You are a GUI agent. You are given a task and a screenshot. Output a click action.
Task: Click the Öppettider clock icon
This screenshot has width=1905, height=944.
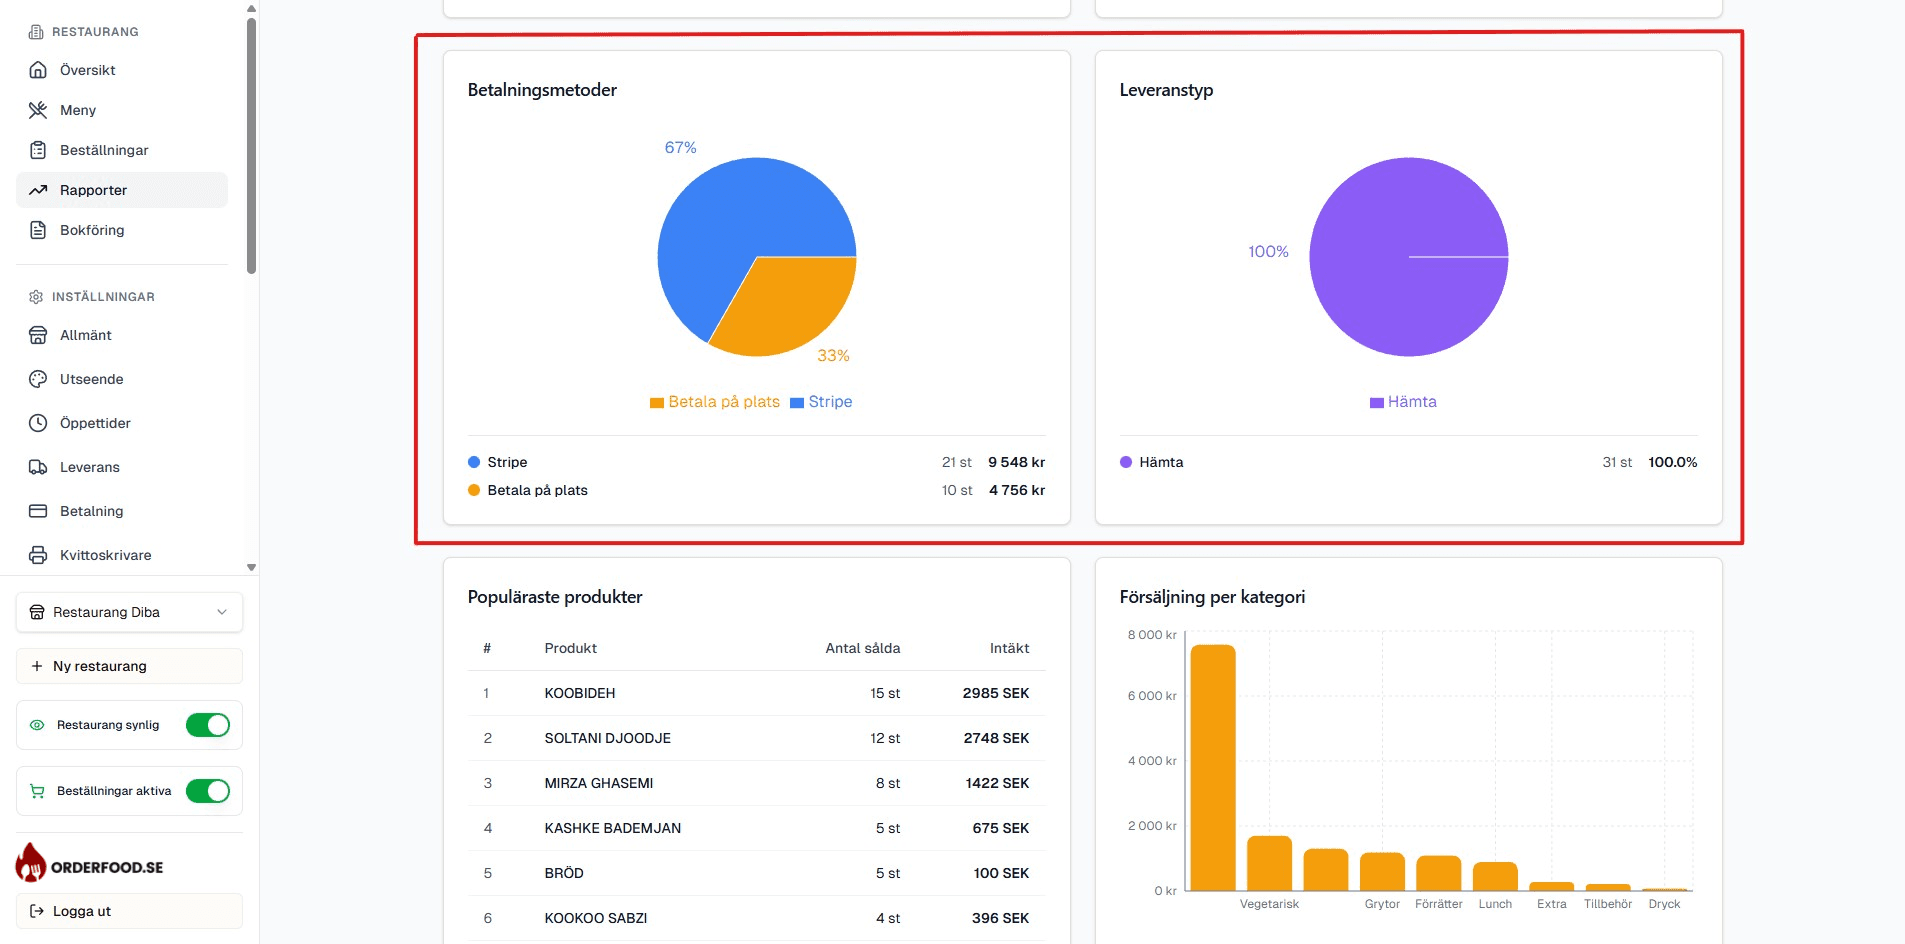pos(38,423)
